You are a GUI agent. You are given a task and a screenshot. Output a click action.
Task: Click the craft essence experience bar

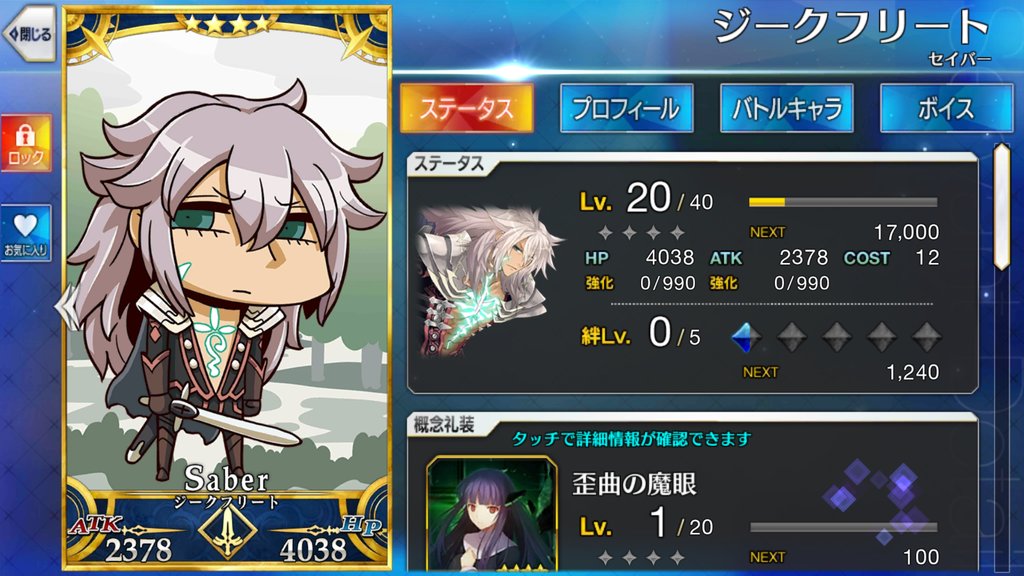[843, 527]
